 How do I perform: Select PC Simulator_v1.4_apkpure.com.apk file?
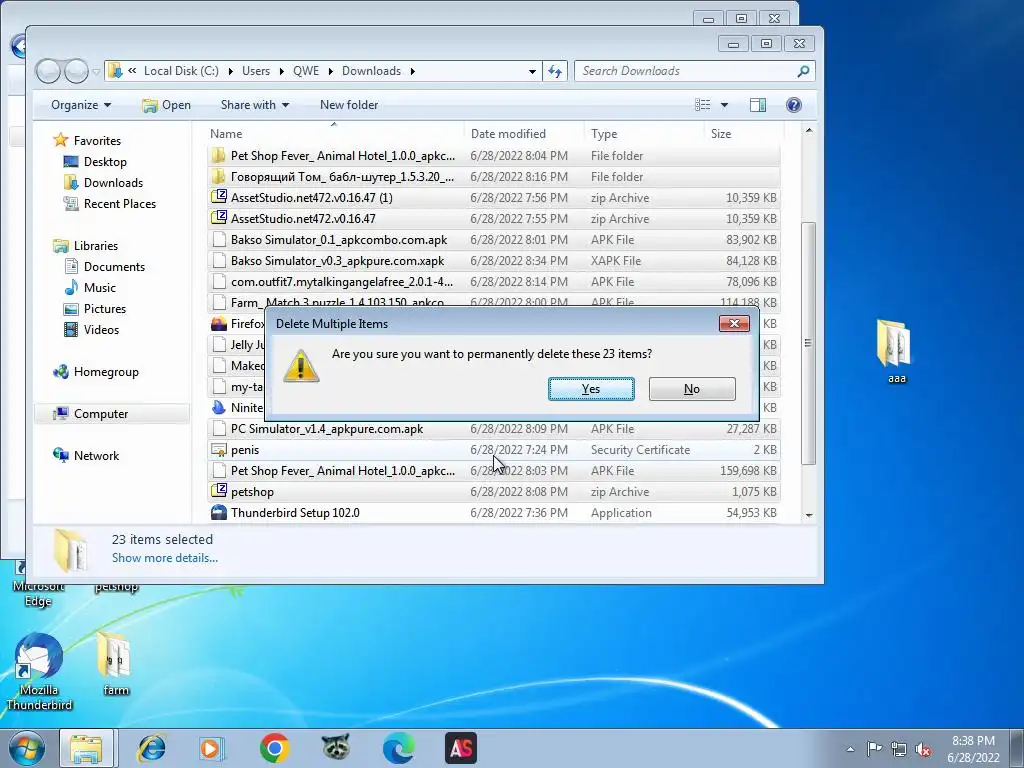494,428
